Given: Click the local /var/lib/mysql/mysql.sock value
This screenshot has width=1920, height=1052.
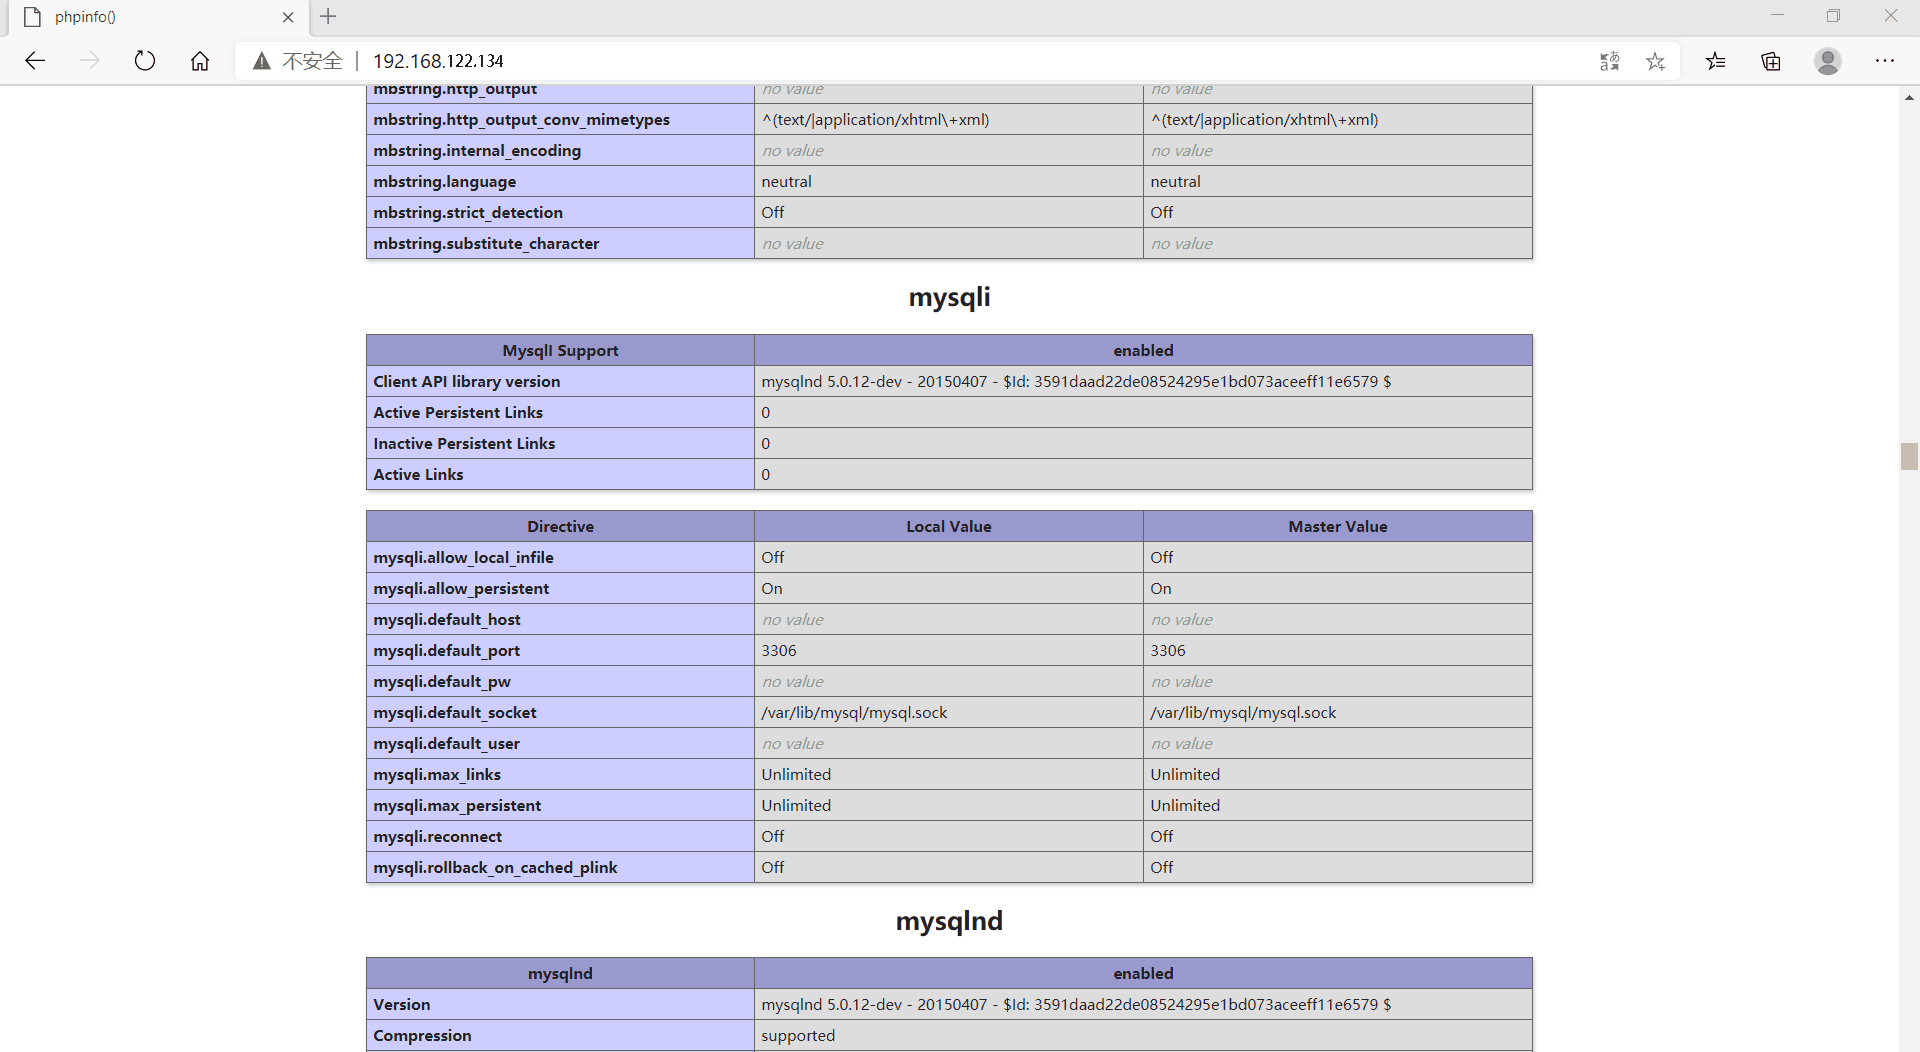Looking at the screenshot, I should 854,712.
